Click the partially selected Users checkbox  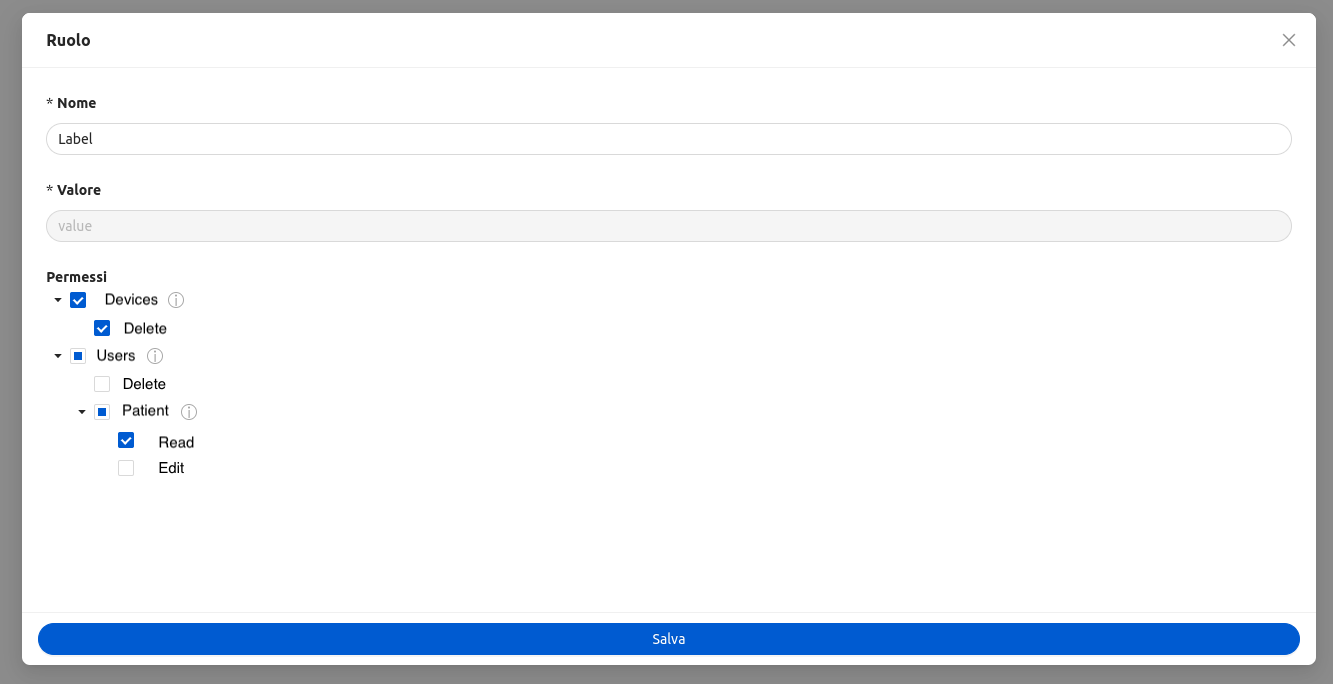(78, 355)
